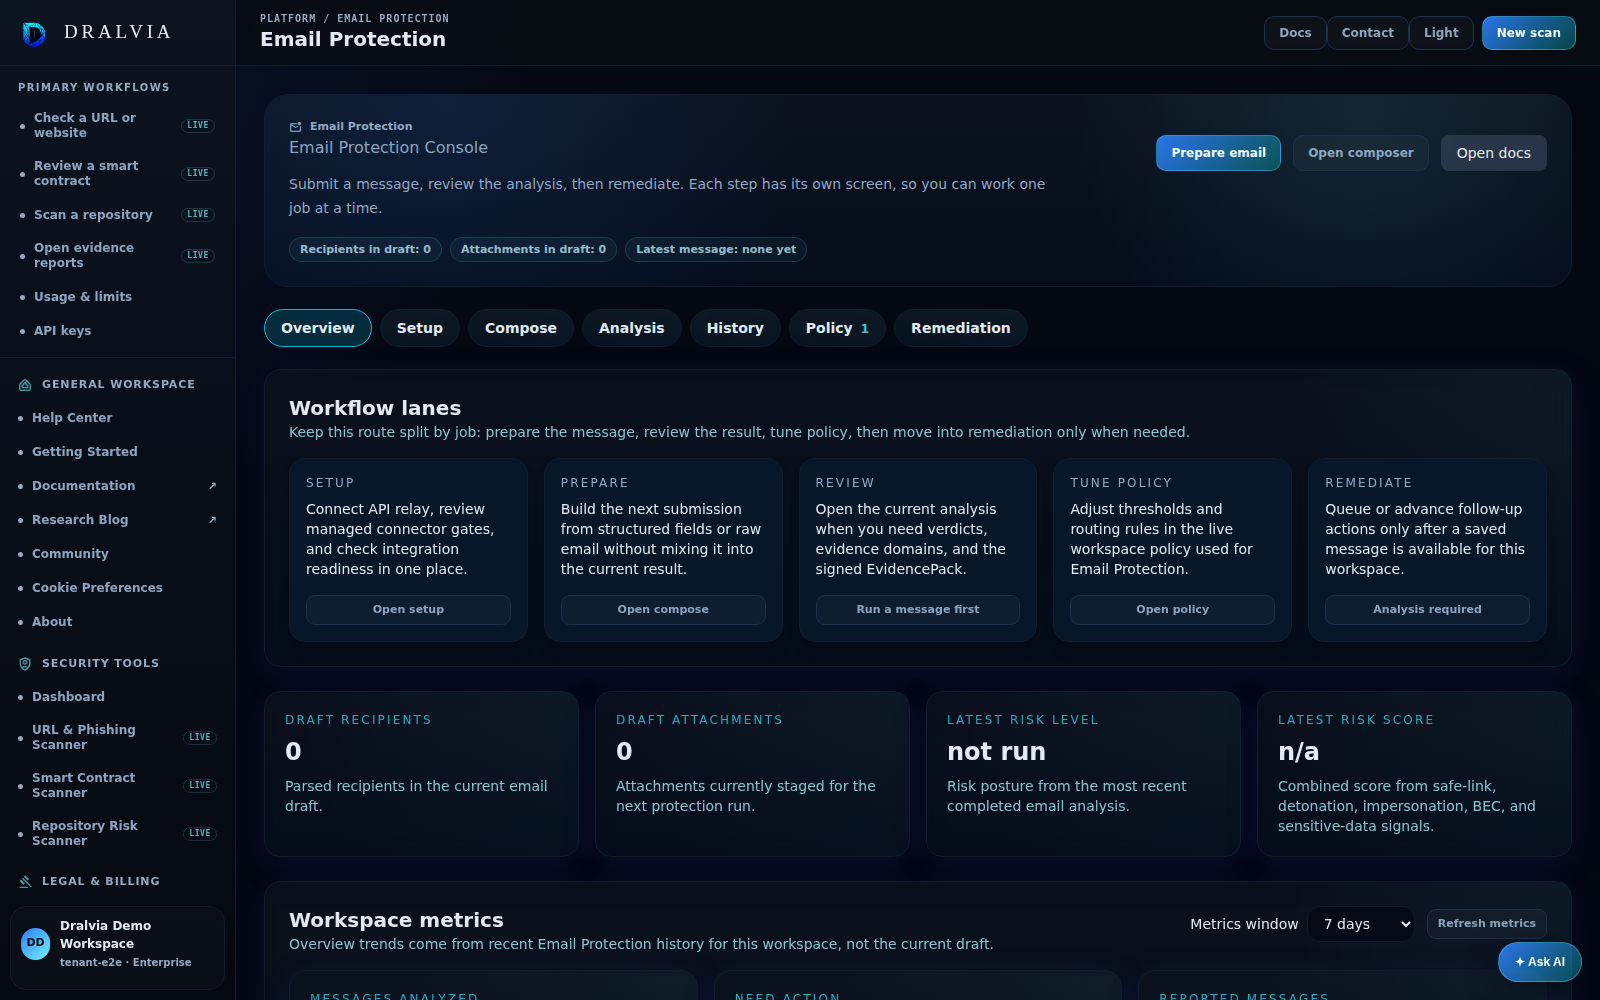Click the General Workspace home icon
This screenshot has width=1600, height=1000.
(x=25, y=385)
